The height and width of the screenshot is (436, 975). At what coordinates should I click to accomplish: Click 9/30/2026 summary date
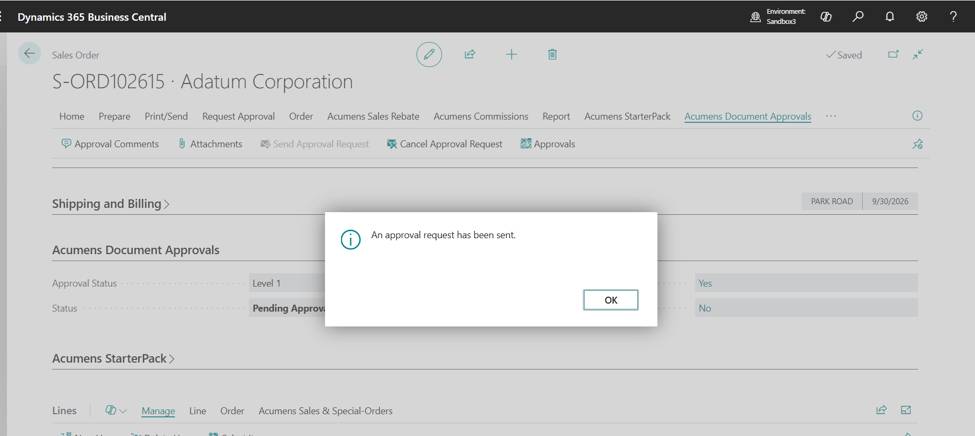coord(890,202)
